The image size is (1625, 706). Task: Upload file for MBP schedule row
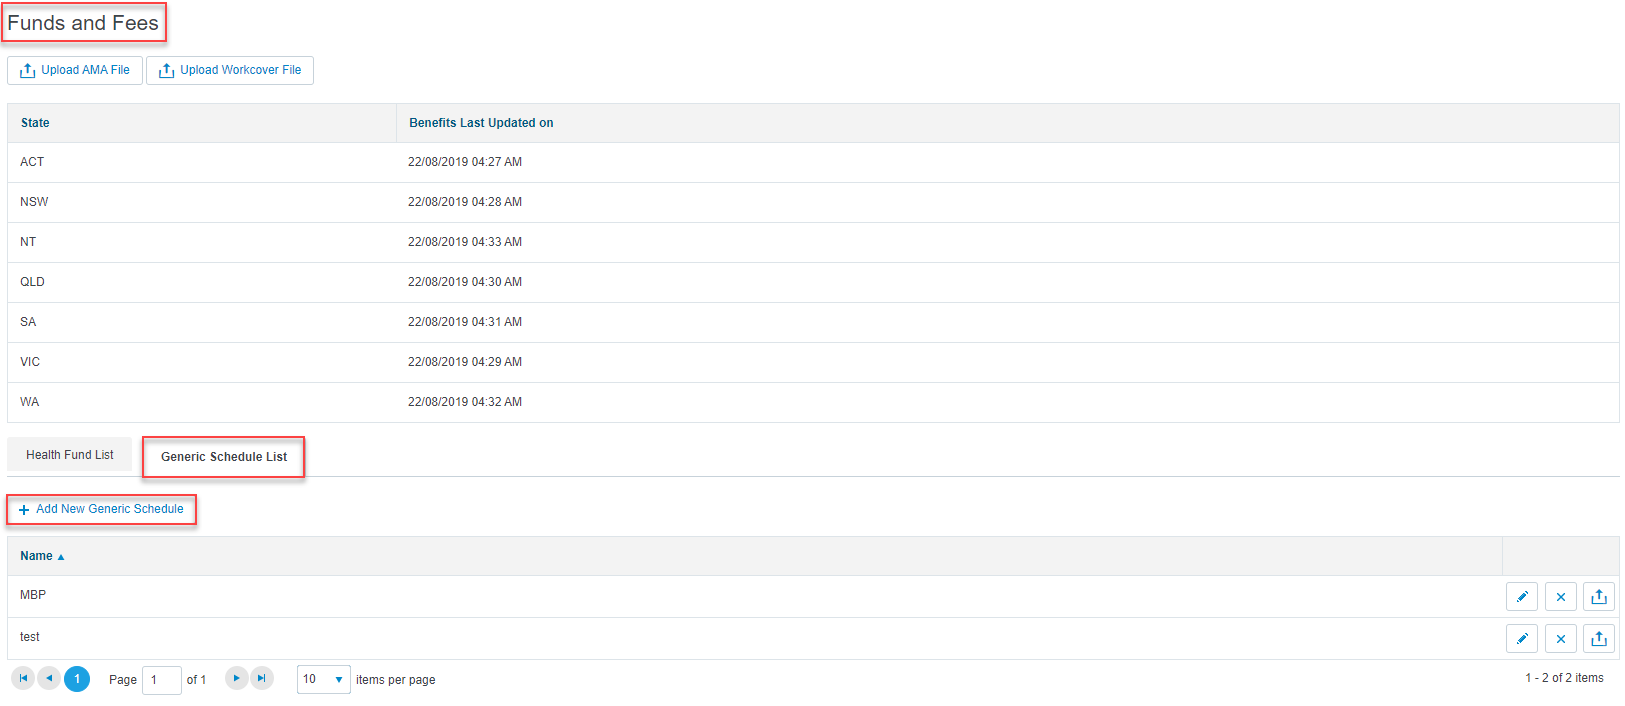coord(1599,596)
